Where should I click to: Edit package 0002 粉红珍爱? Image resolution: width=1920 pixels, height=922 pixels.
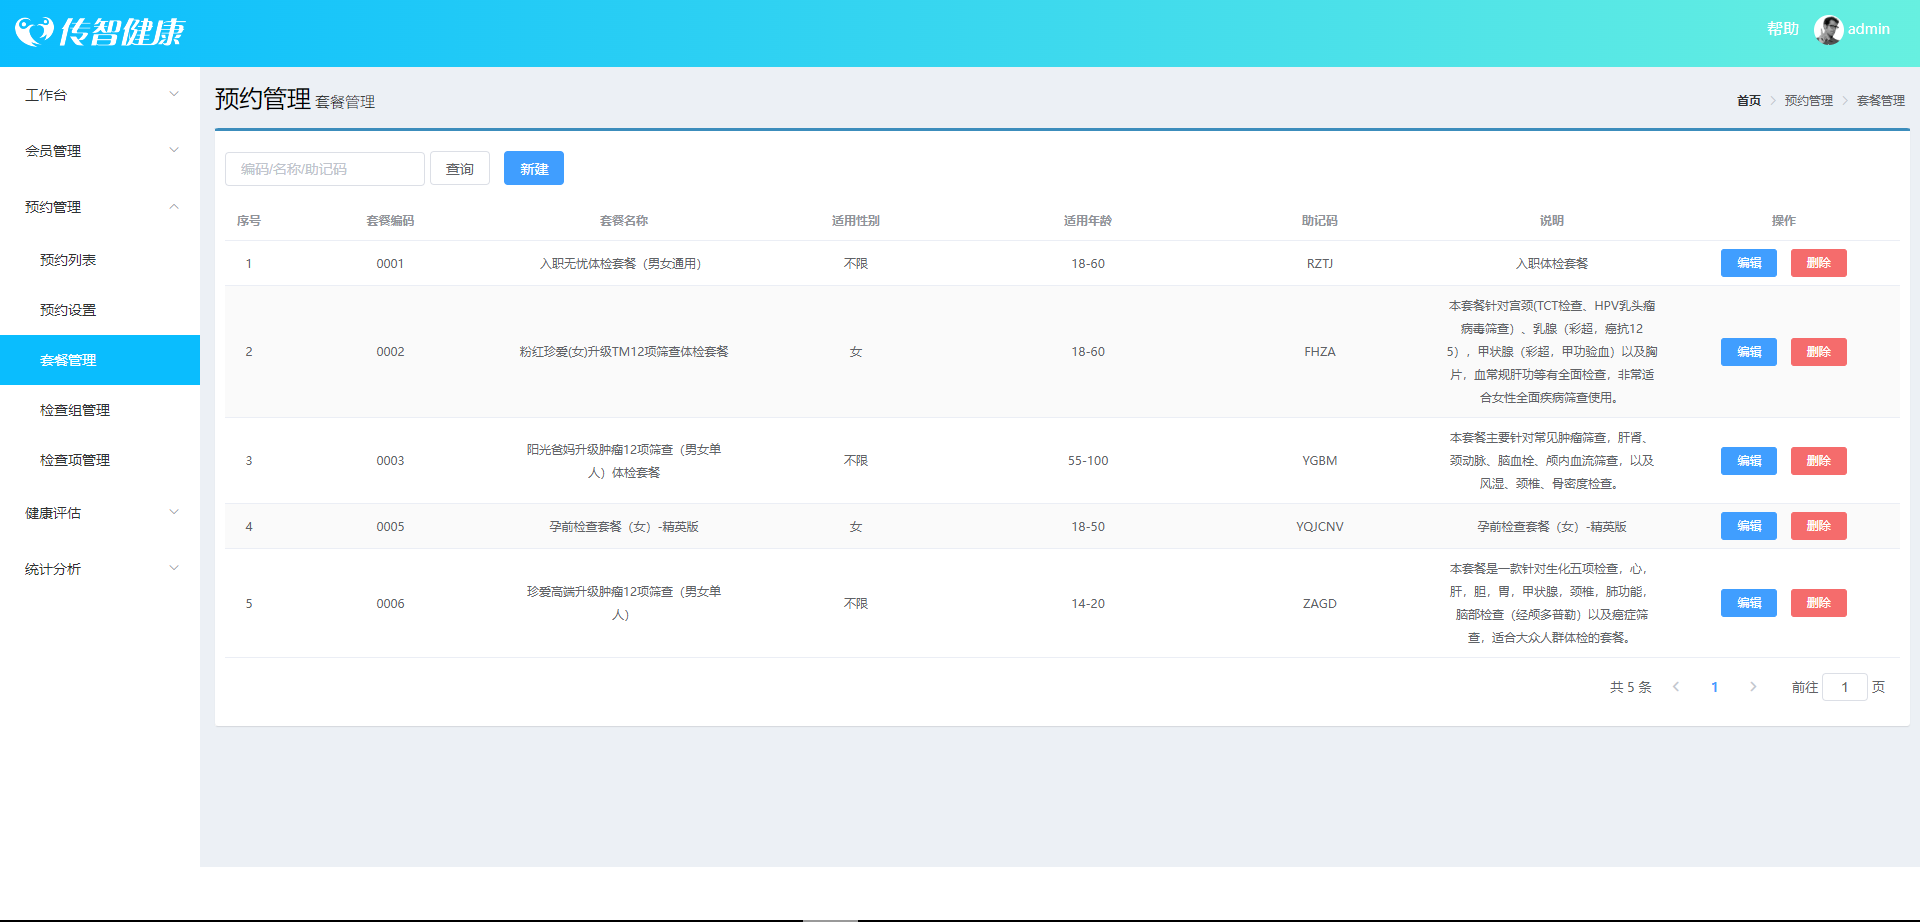point(1749,352)
